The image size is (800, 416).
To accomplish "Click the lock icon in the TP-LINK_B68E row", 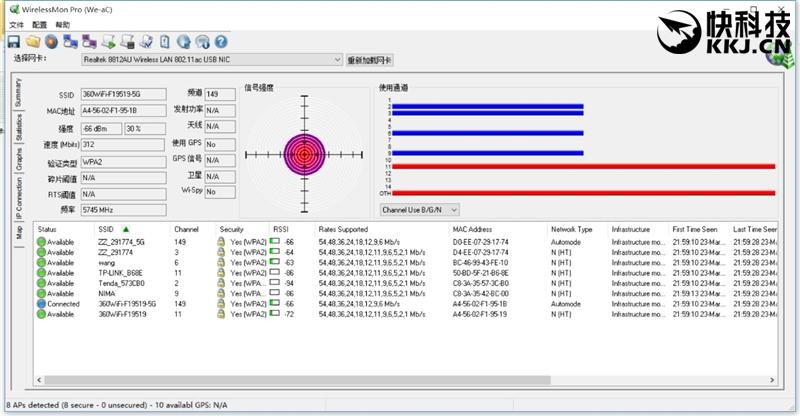I will click(x=221, y=273).
